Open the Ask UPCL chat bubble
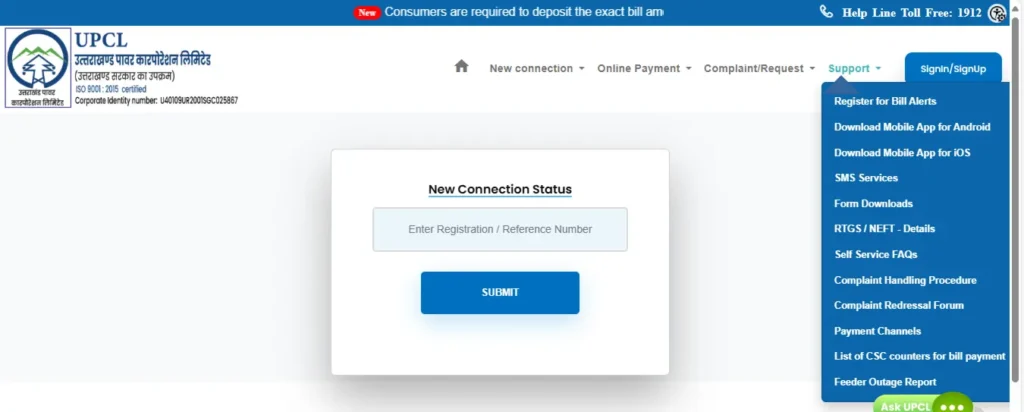This screenshot has height=412, width=1024. click(923, 405)
